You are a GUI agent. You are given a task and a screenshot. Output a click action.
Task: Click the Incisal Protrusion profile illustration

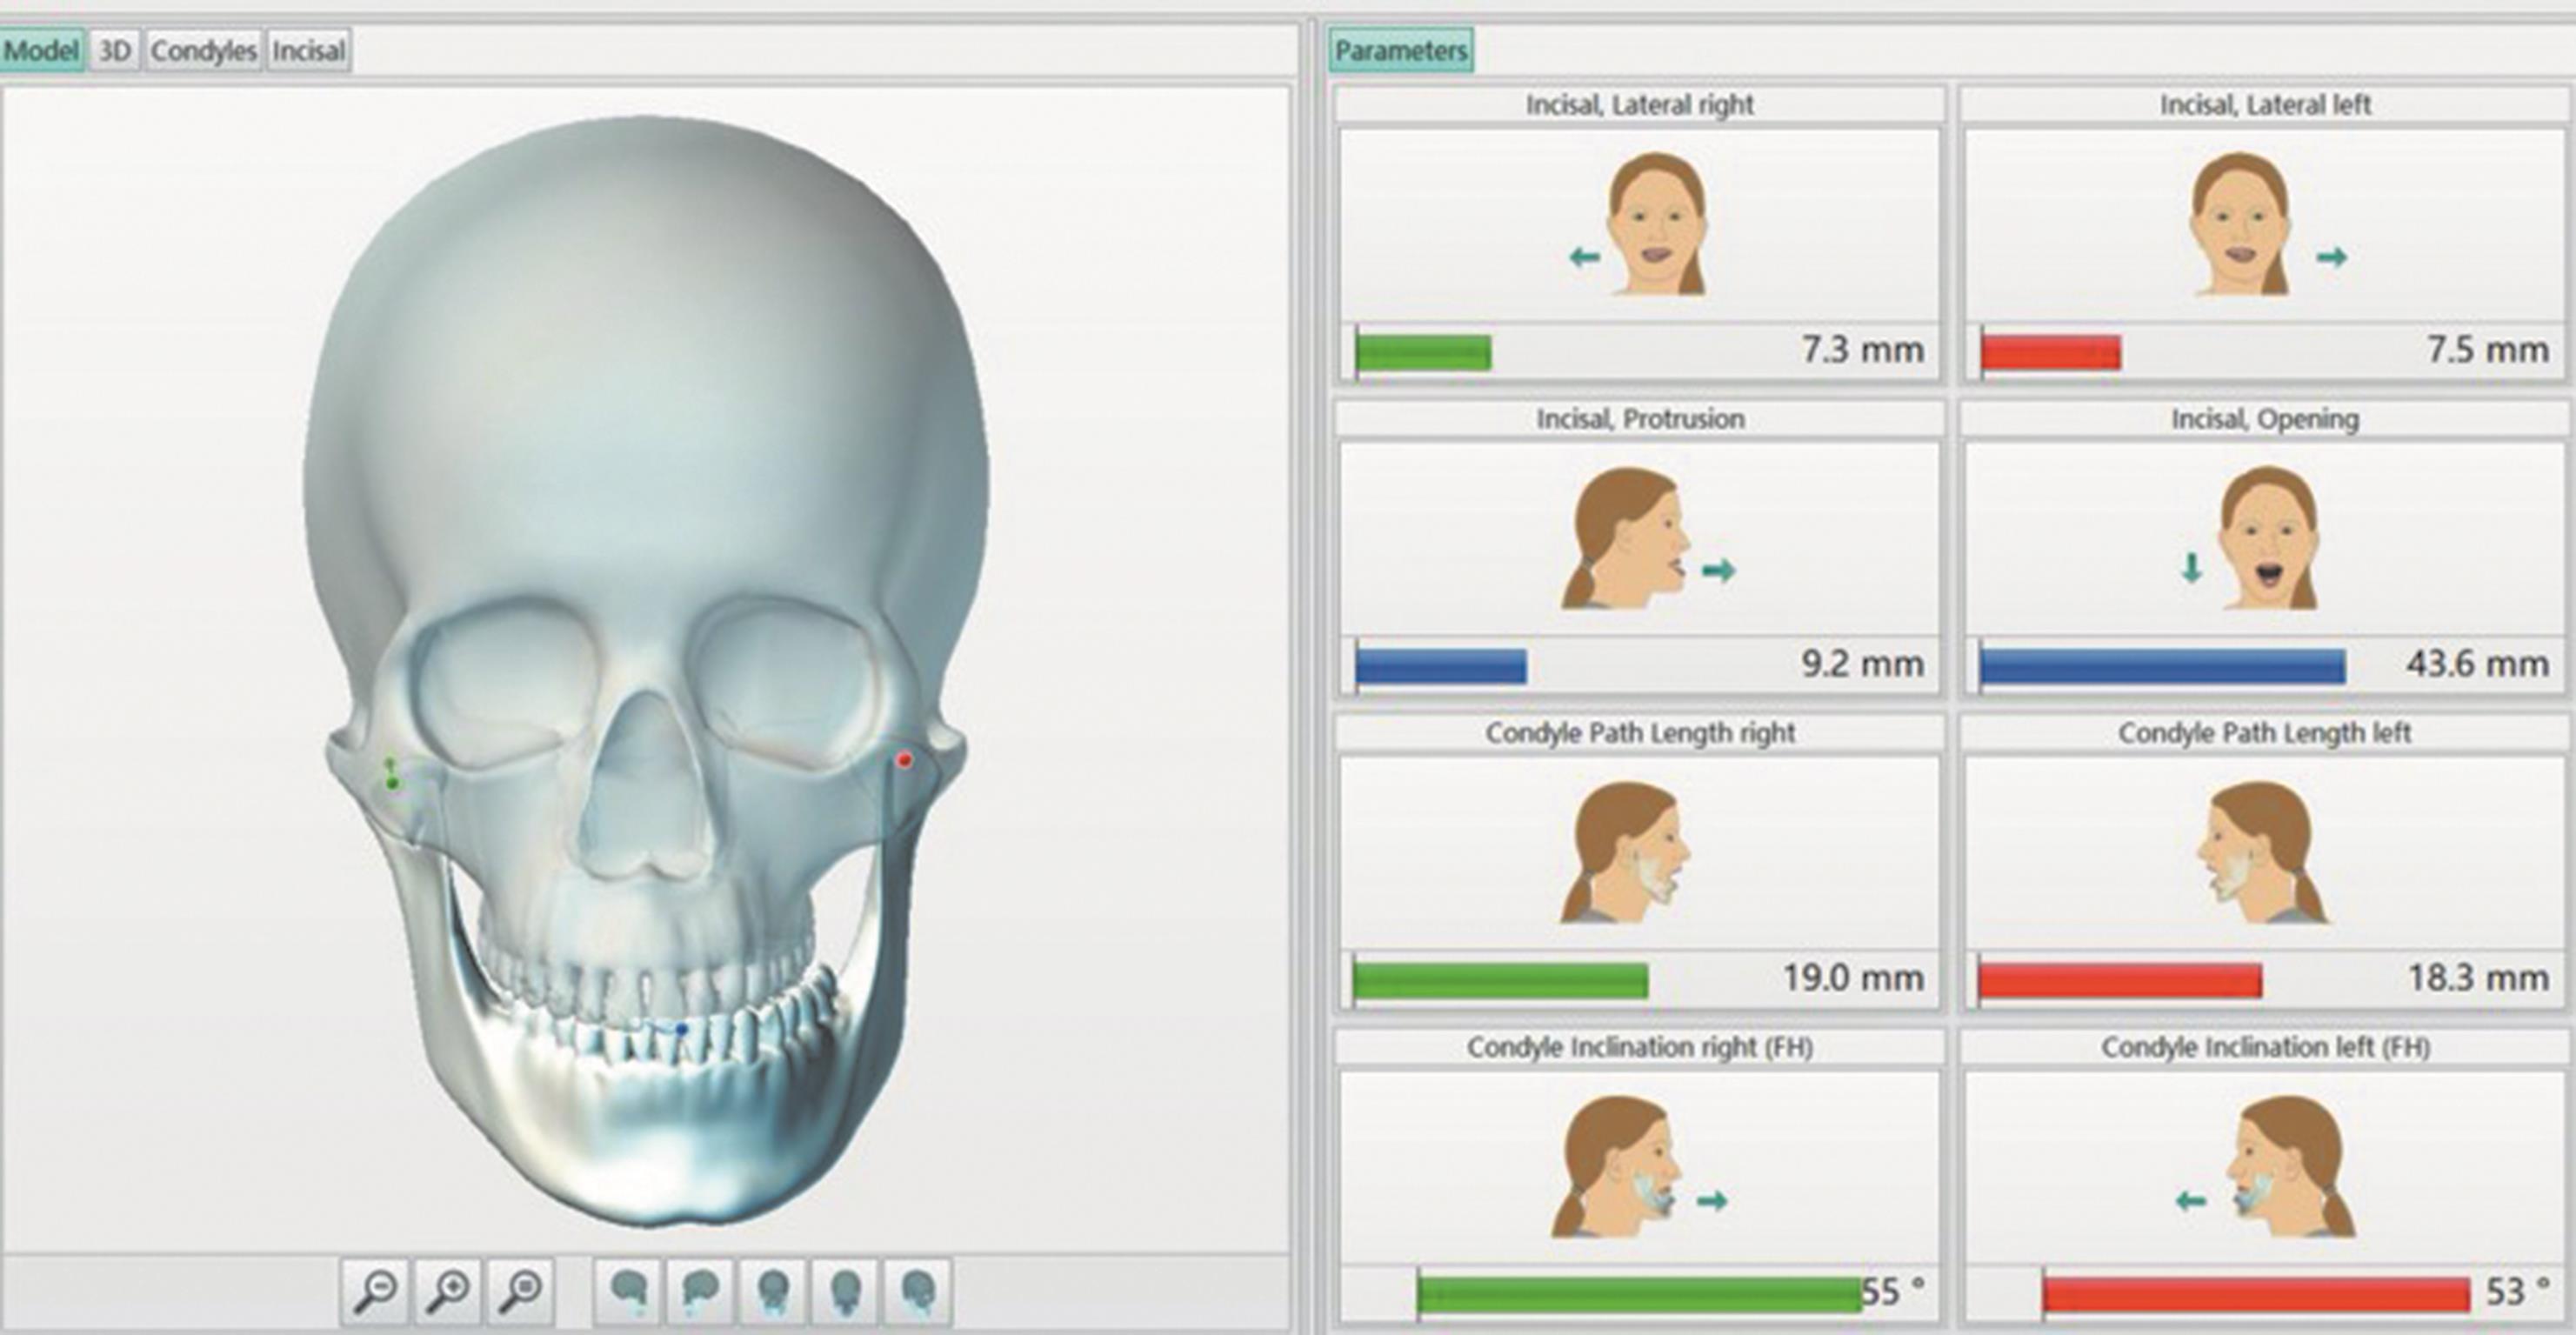(x=1625, y=538)
